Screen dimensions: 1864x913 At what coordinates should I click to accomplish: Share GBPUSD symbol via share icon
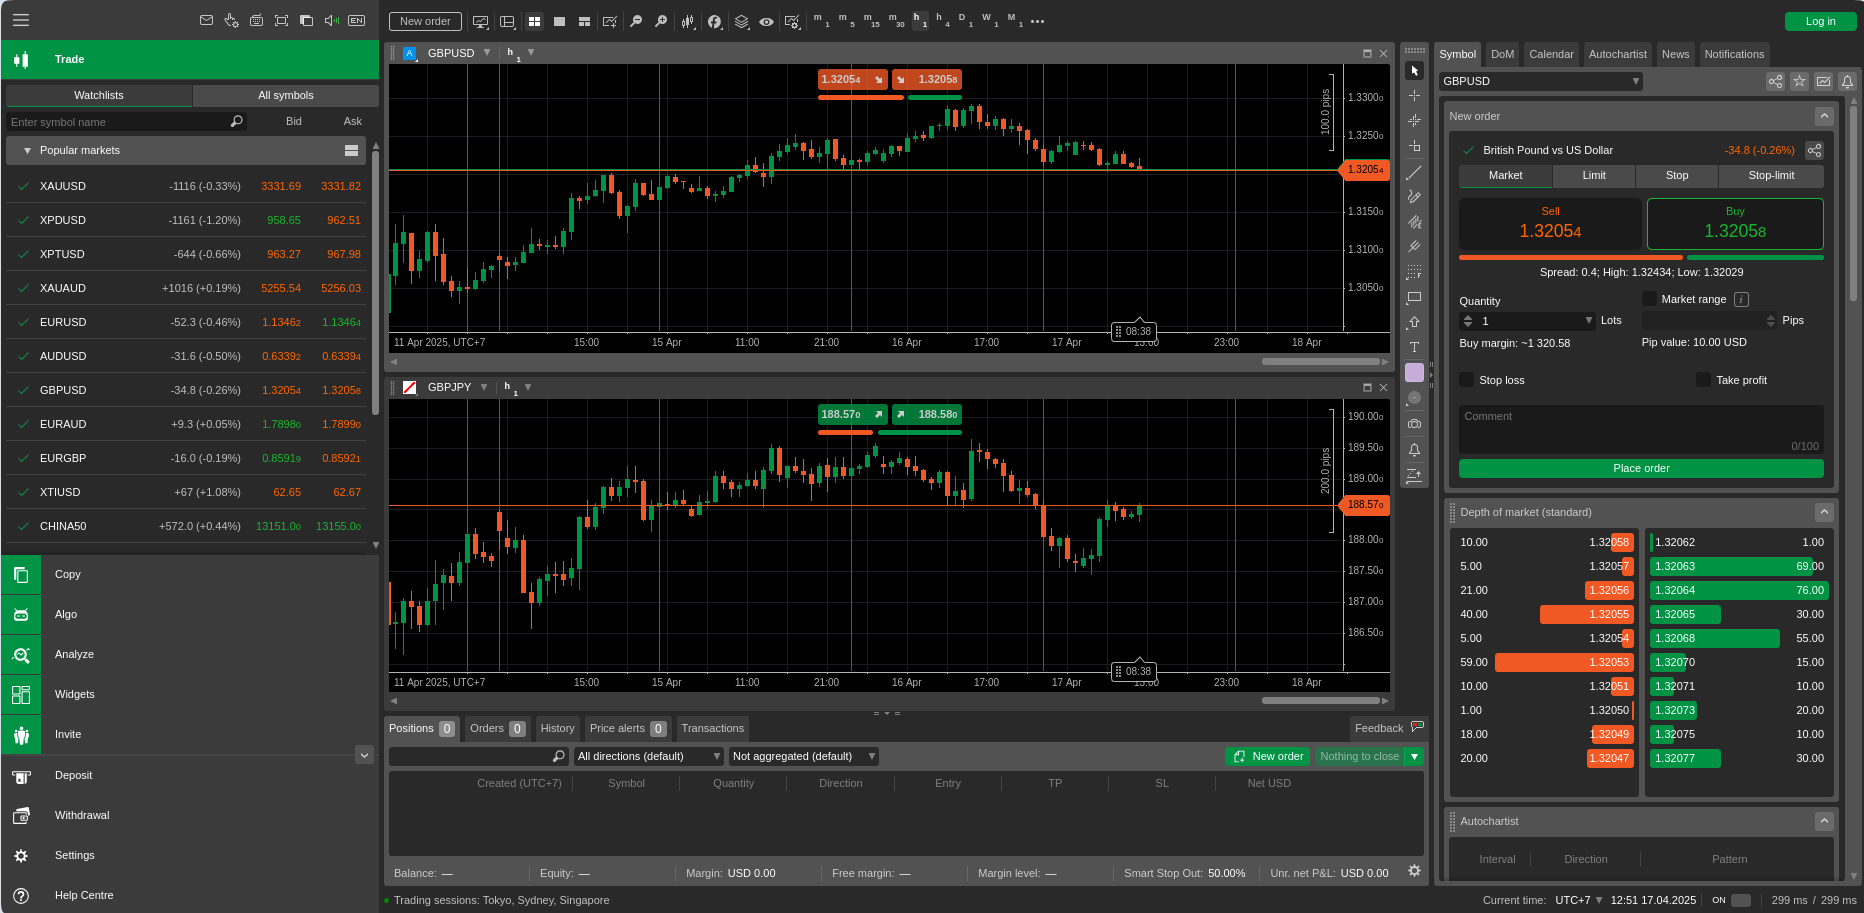point(1775,81)
